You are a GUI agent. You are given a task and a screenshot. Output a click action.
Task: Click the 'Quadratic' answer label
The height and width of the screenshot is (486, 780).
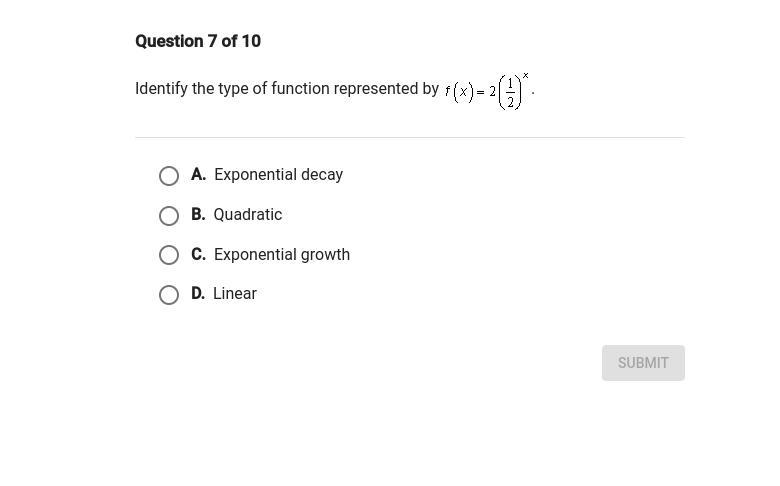click(248, 214)
